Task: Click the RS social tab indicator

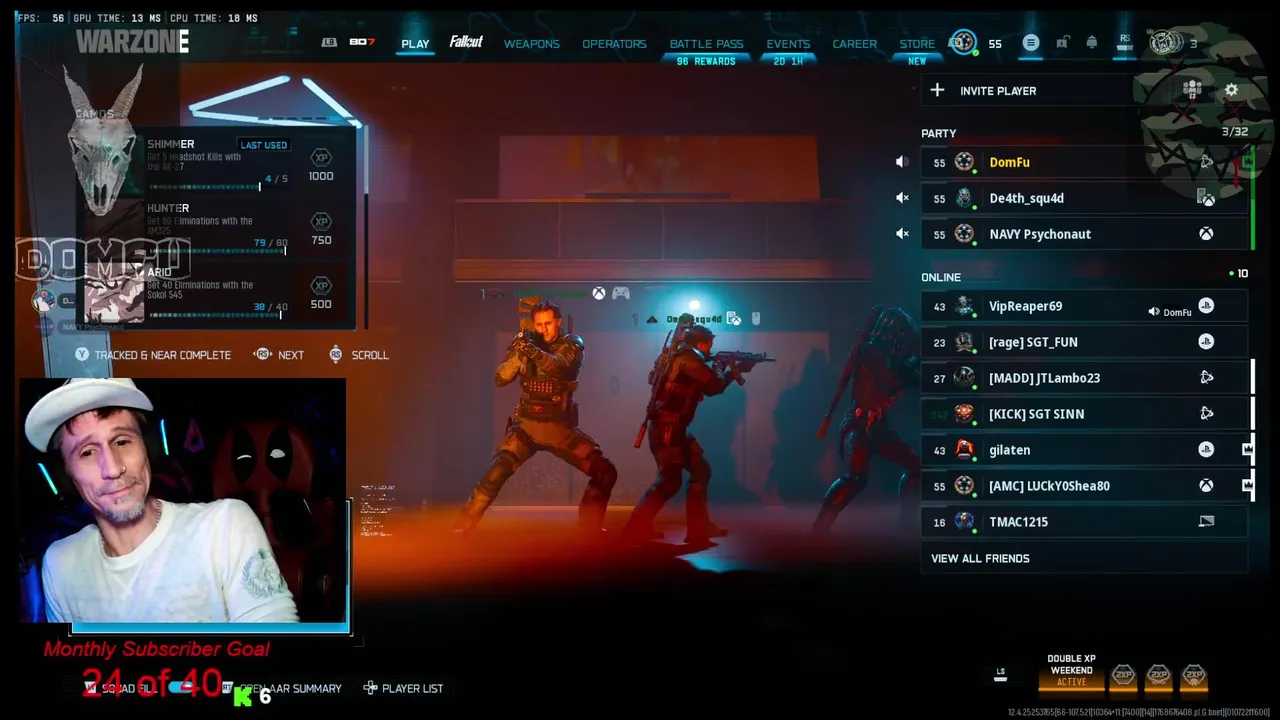Action: (x=1125, y=40)
